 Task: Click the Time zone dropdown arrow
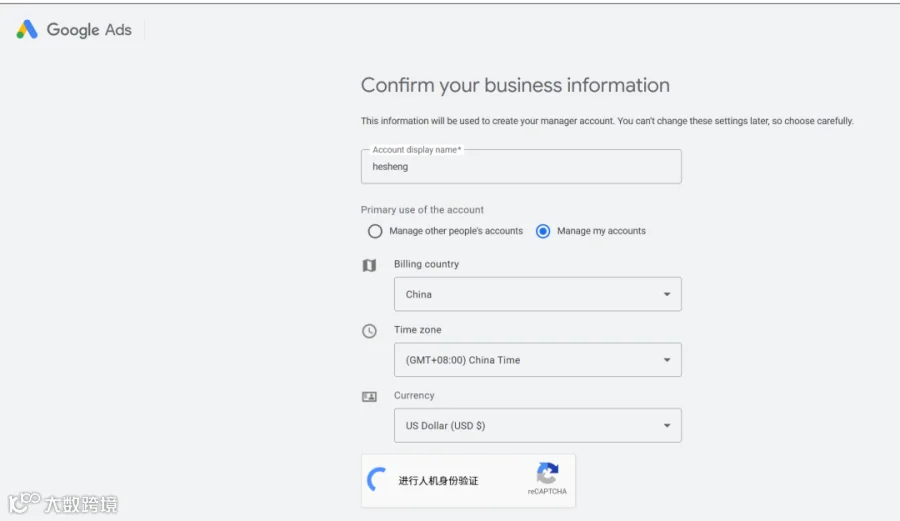pos(667,360)
